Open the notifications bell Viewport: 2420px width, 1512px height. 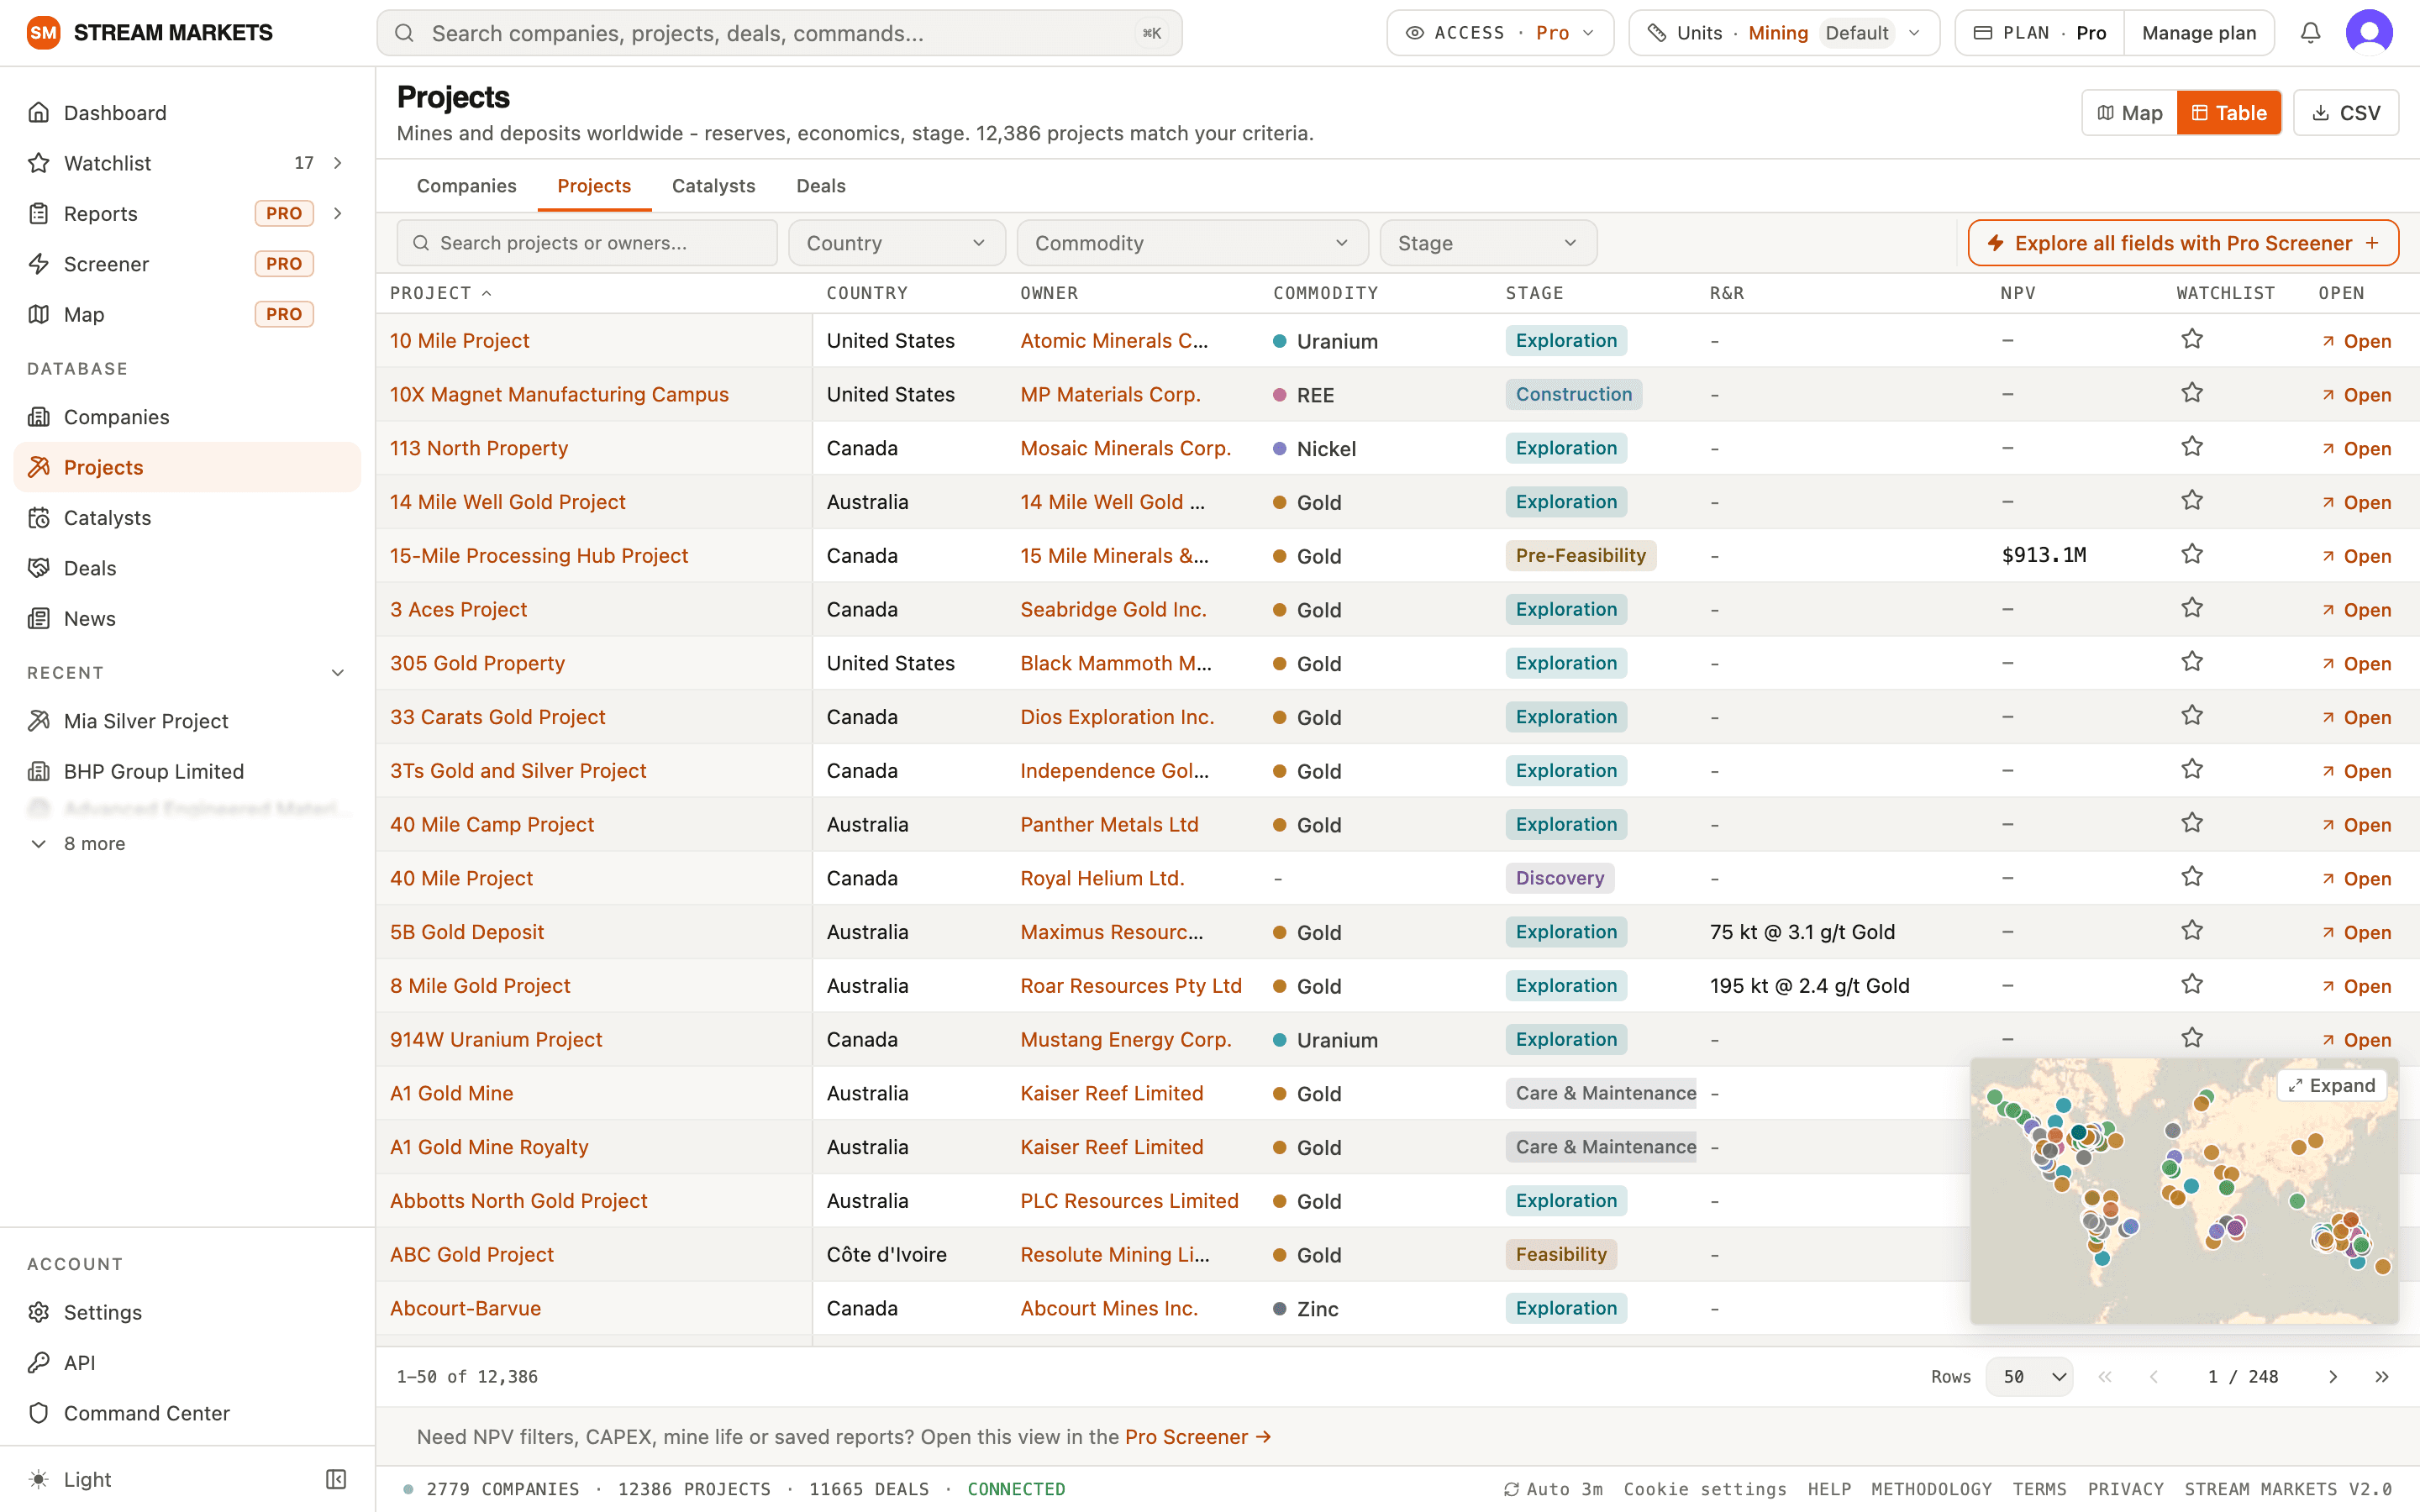click(x=2310, y=33)
